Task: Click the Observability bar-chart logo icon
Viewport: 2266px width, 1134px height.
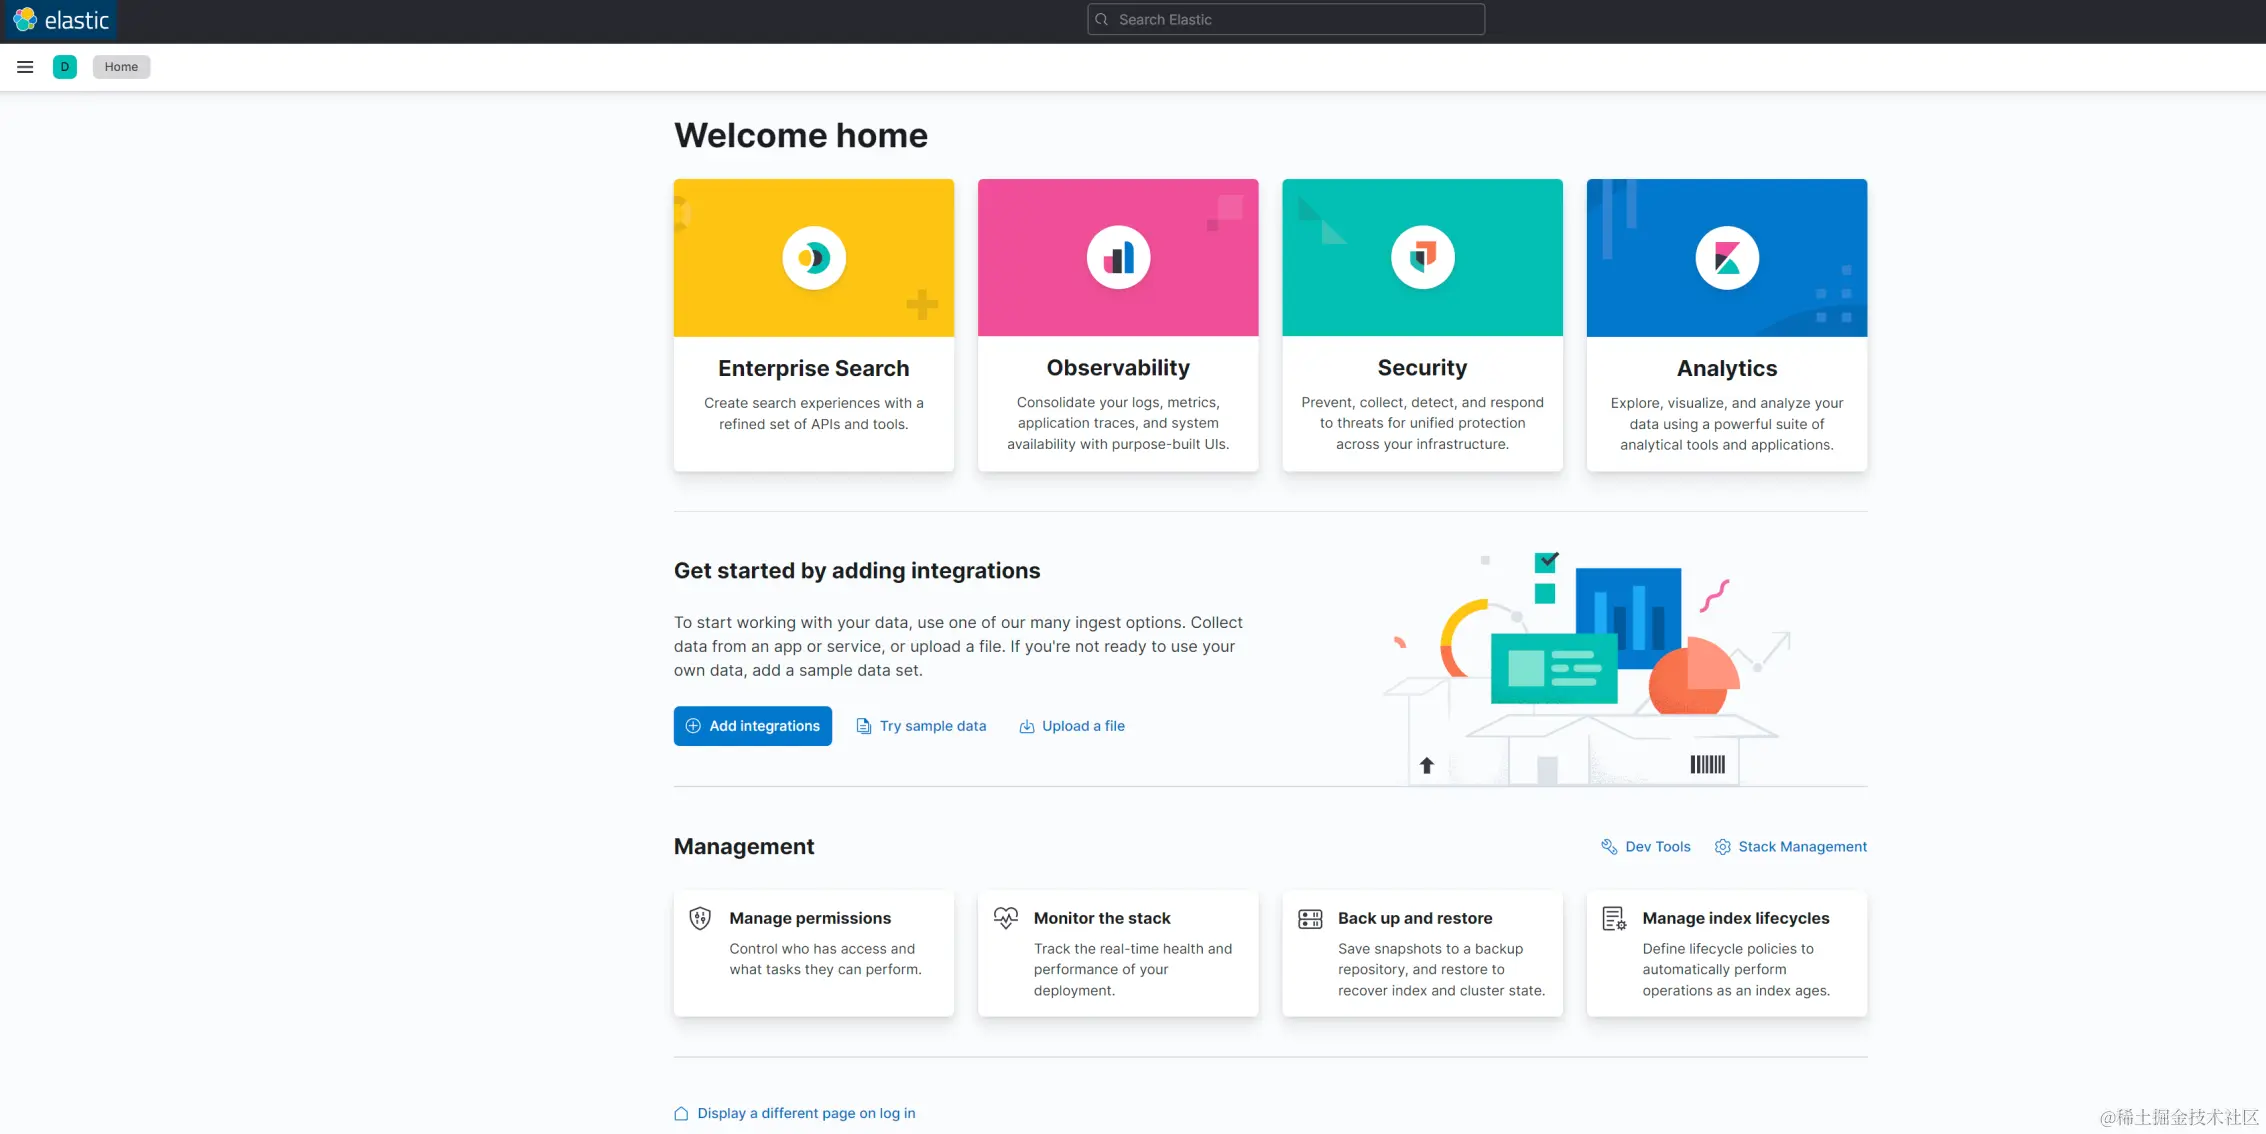Action: (1118, 258)
